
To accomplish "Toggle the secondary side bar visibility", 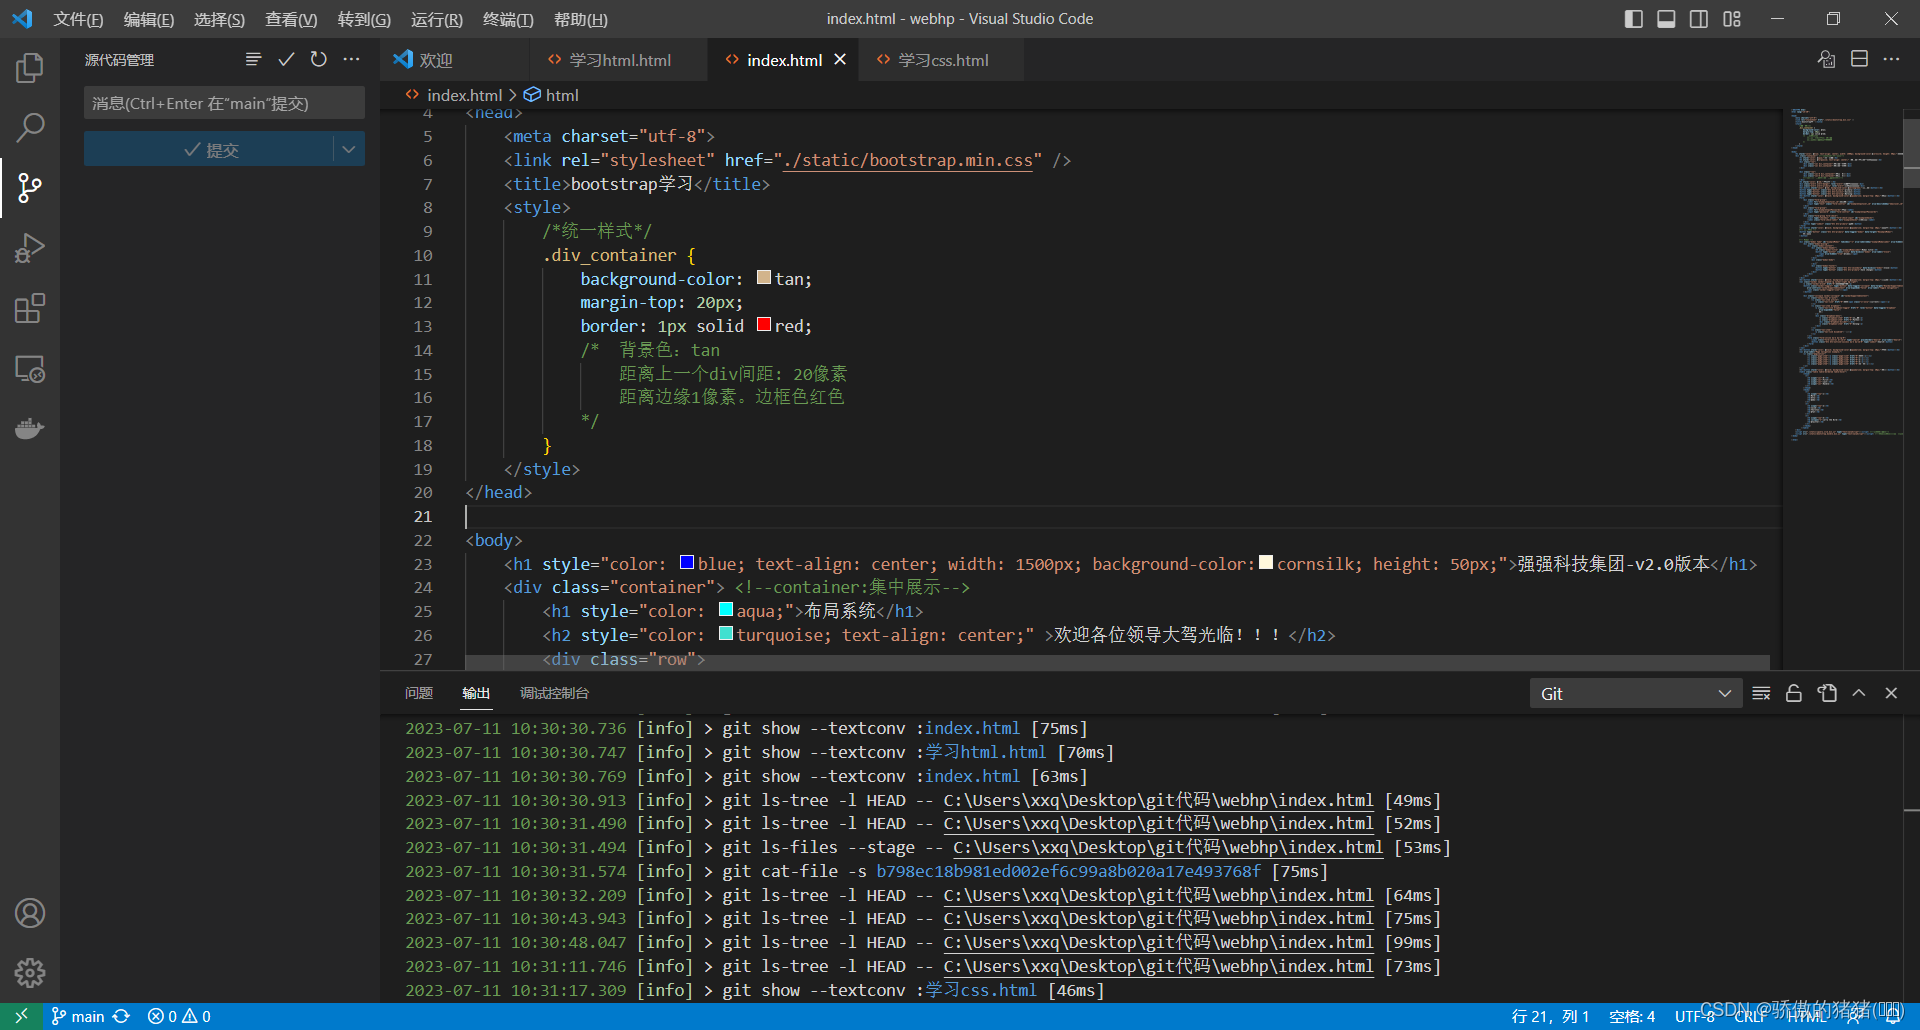I will 1699,19.
